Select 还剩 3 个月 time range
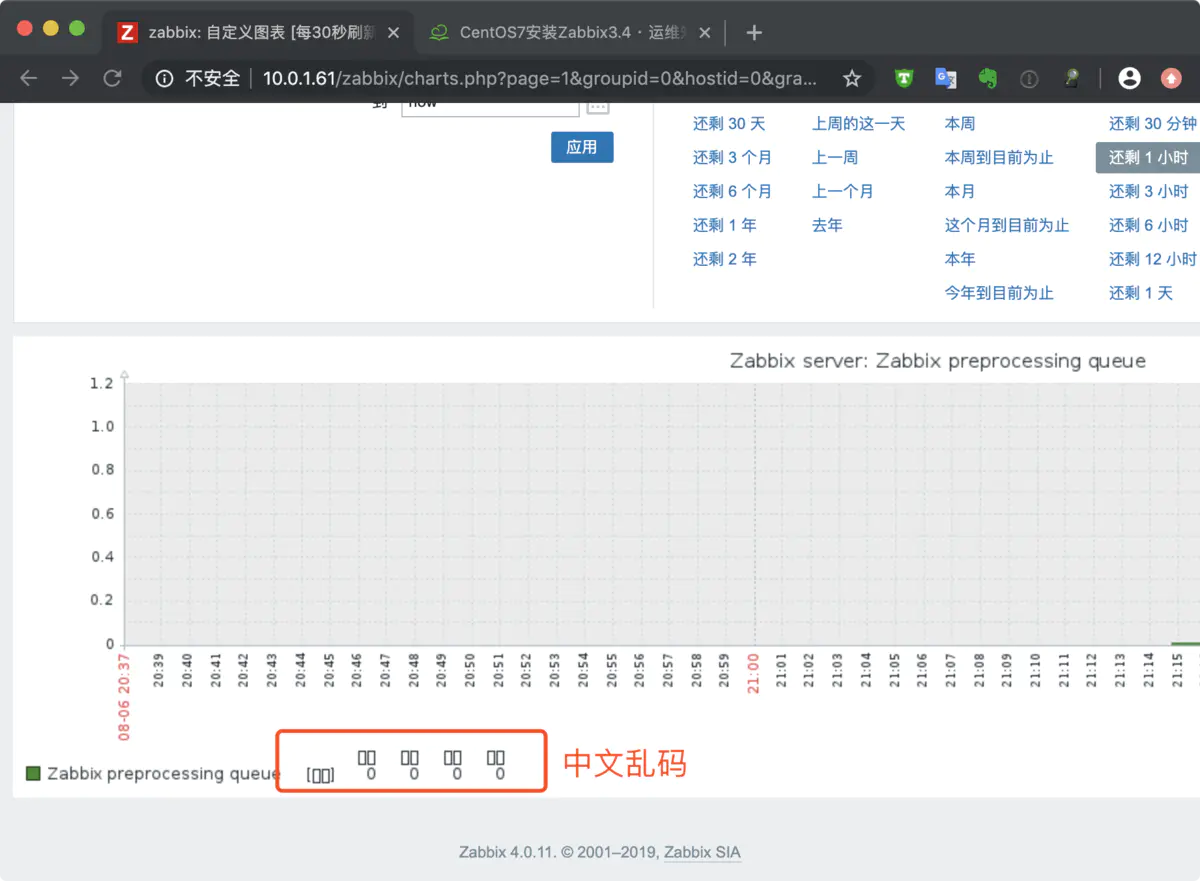This screenshot has height=881, width=1200. (732, 158)
